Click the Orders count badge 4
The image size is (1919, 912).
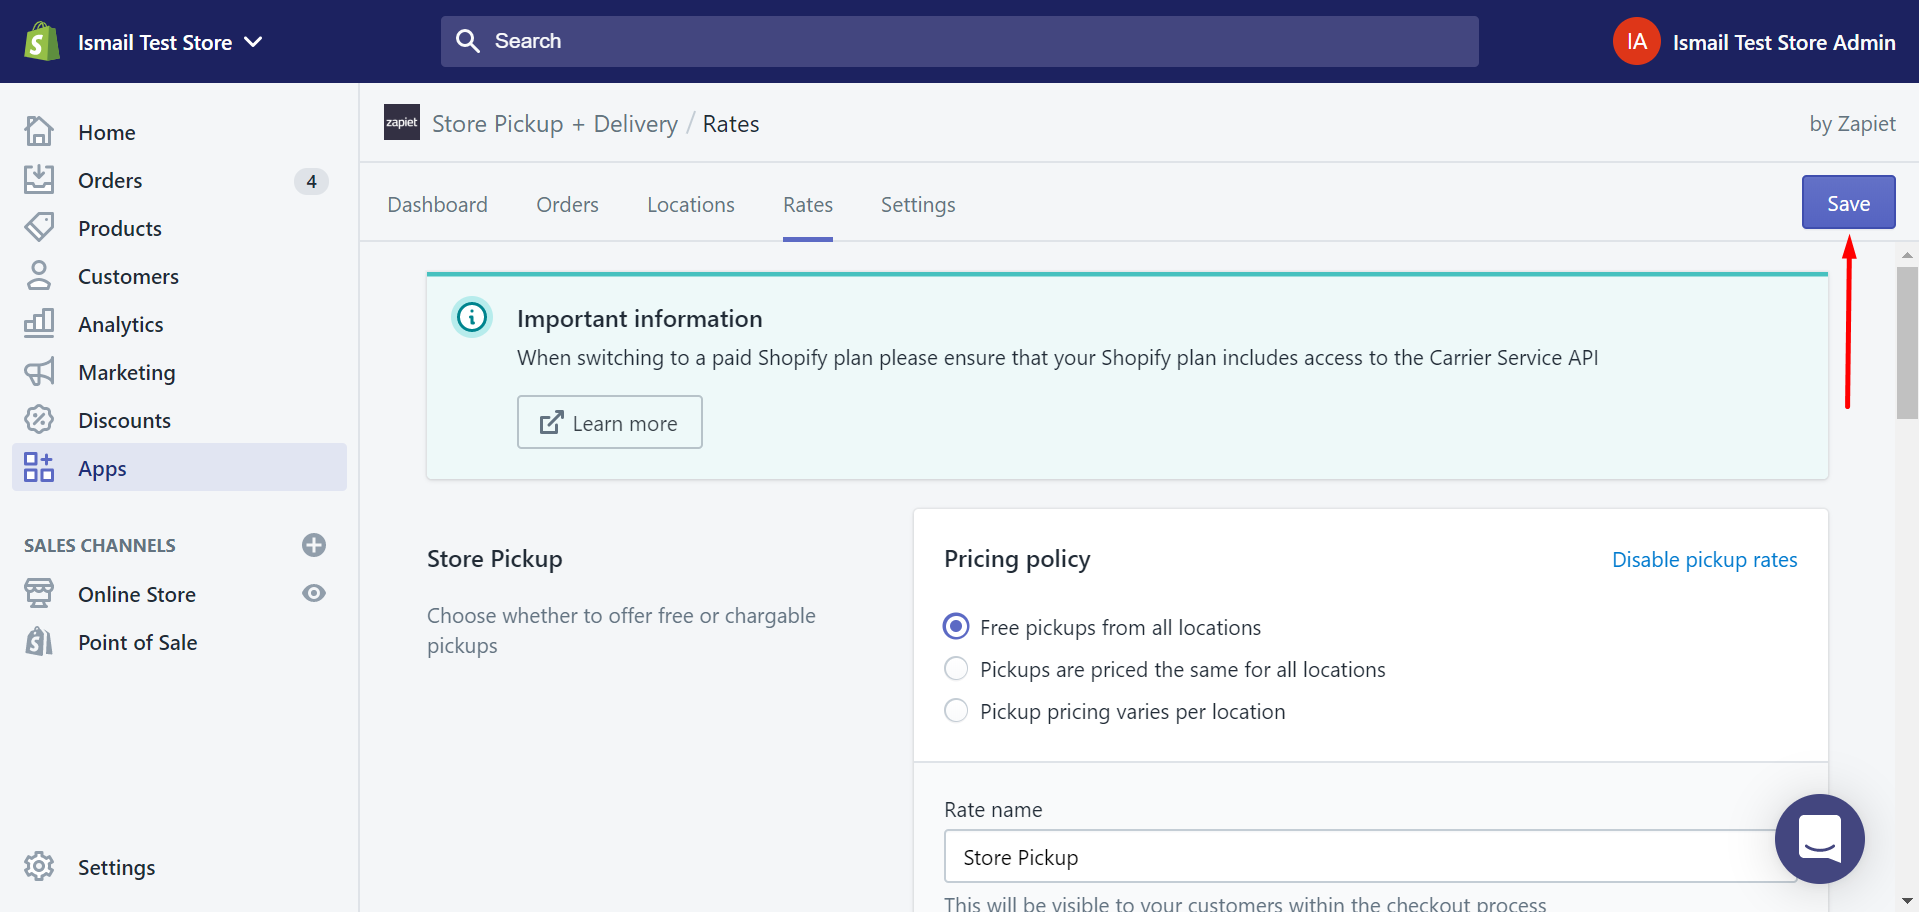pyautogui.click(x=311, y=181)
